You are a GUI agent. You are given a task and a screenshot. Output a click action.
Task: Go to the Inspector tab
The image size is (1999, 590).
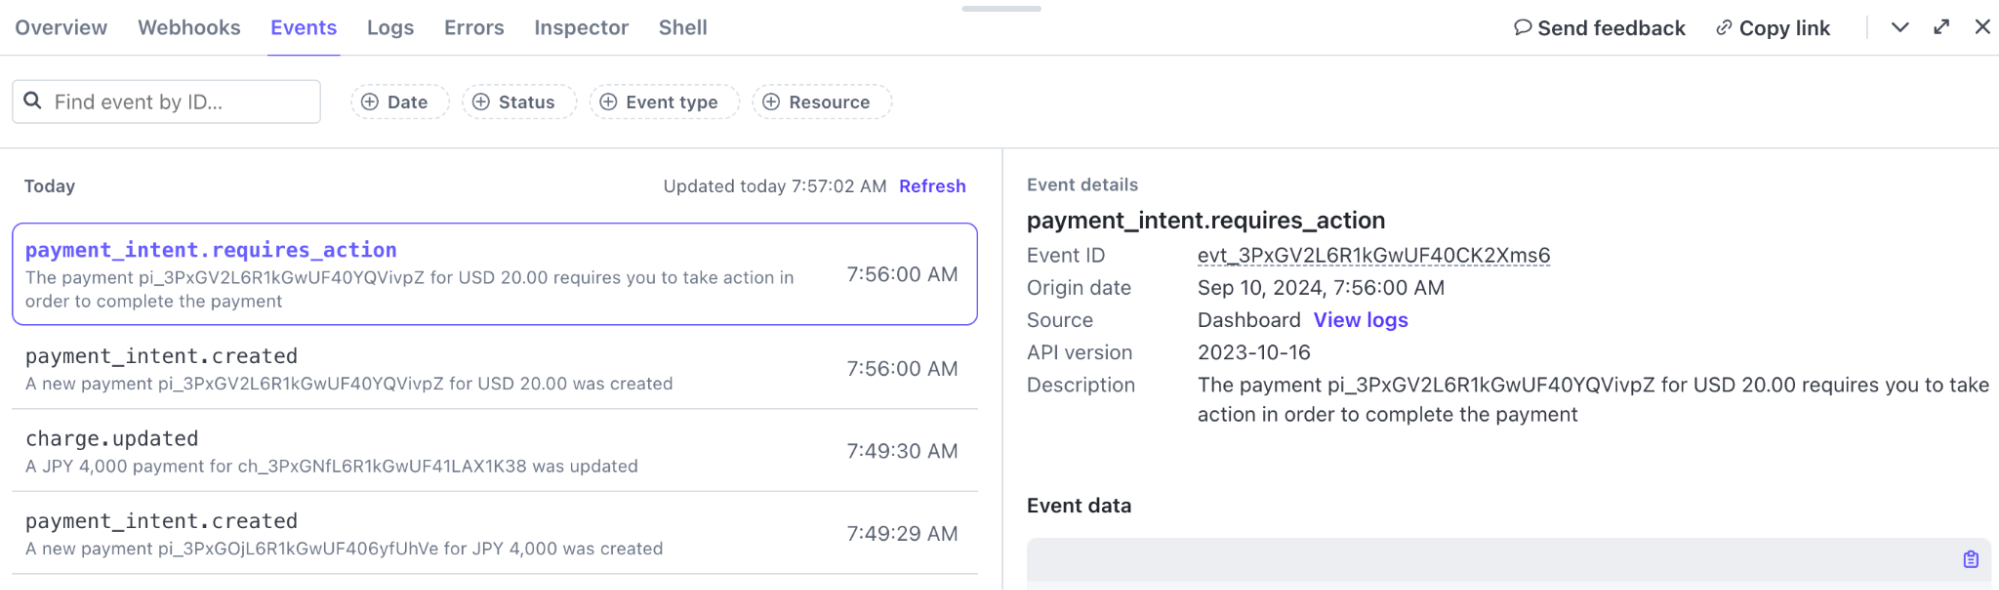pyautogui.click(x=581, y=28)
